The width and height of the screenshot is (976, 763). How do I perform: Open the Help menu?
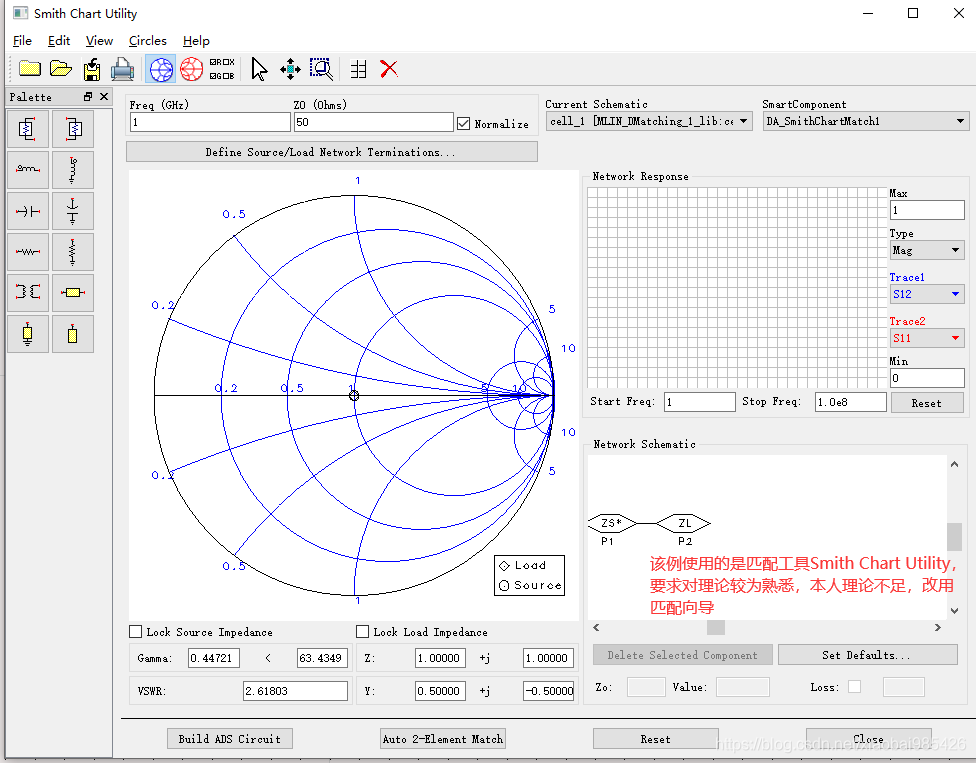click(196, 40)
